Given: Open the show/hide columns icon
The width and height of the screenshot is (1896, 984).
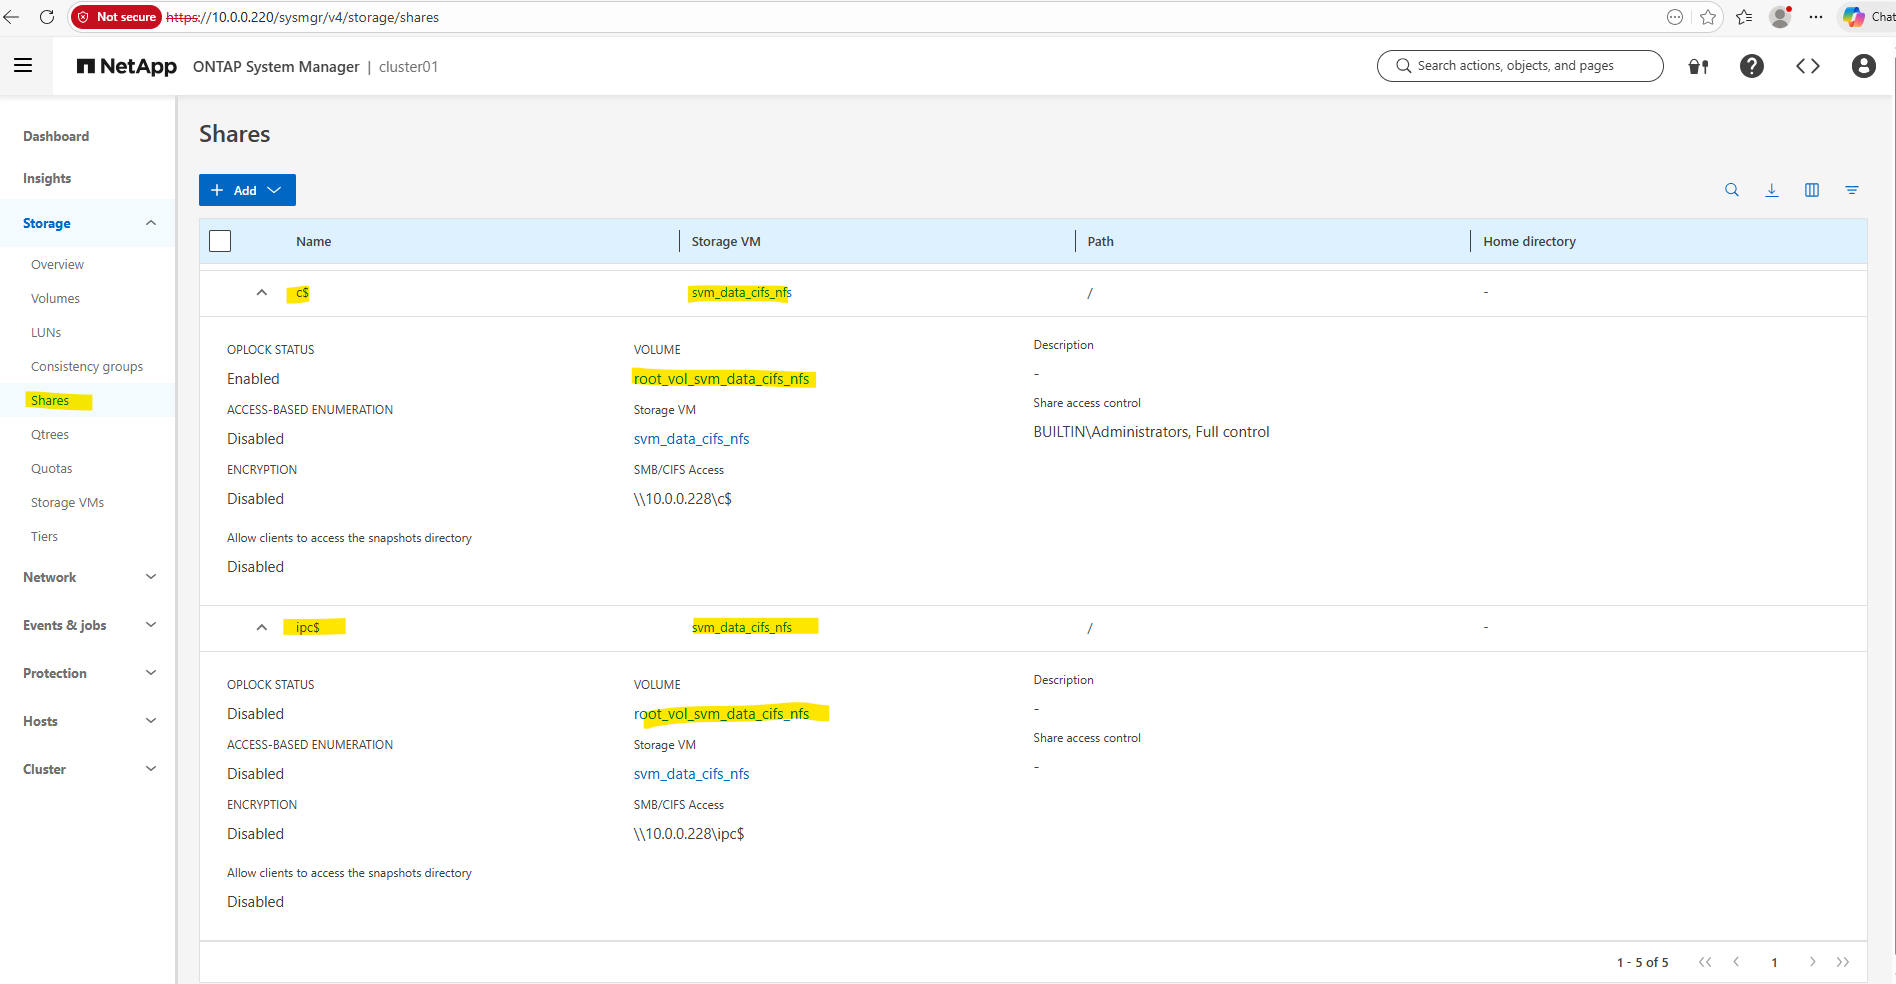Looking at the screenshot, I should point(1811,190).
